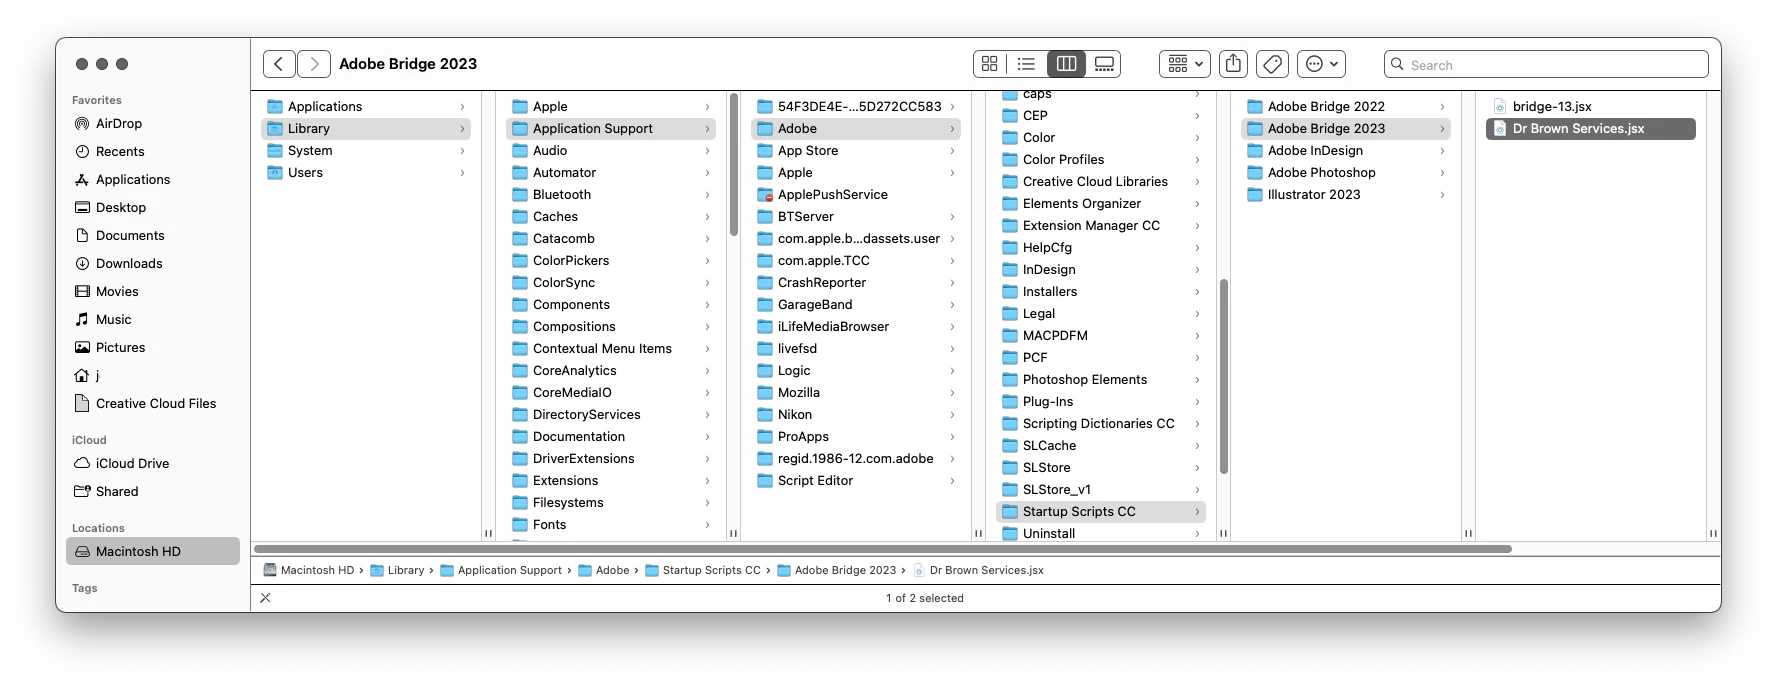
Task: Select Applications in the sidebar Favorites
Action: coord(153,180)
